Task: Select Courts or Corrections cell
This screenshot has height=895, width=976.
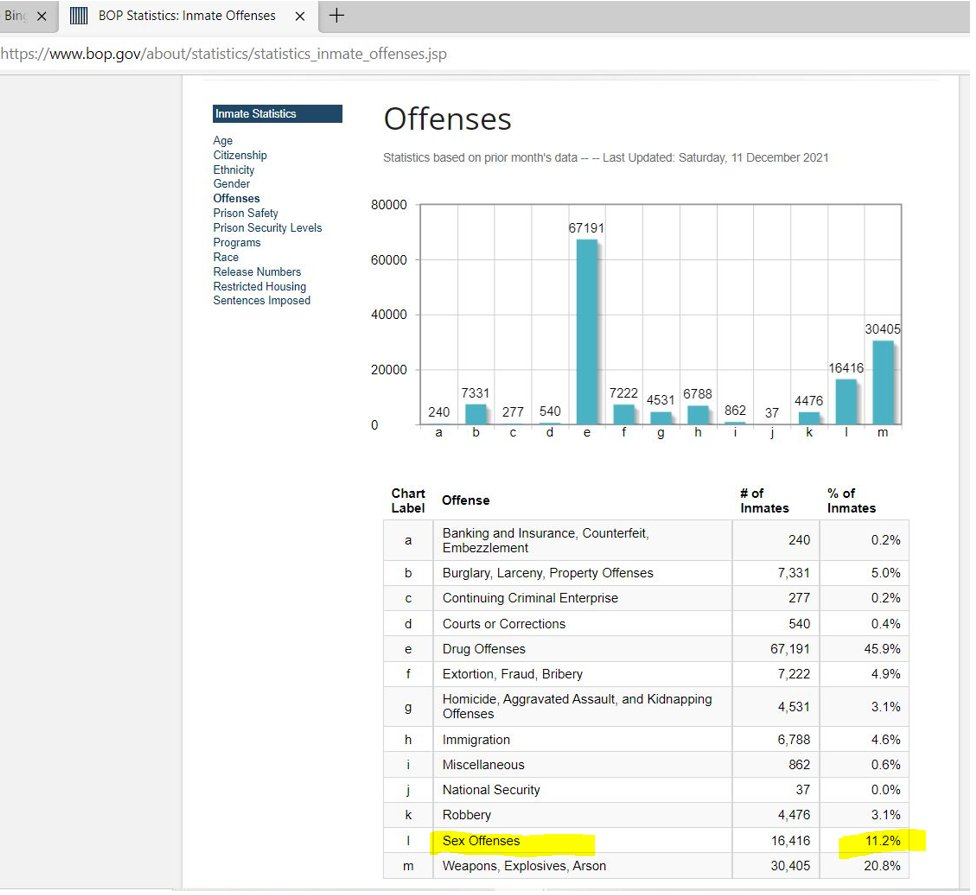Action: [583, 624]
